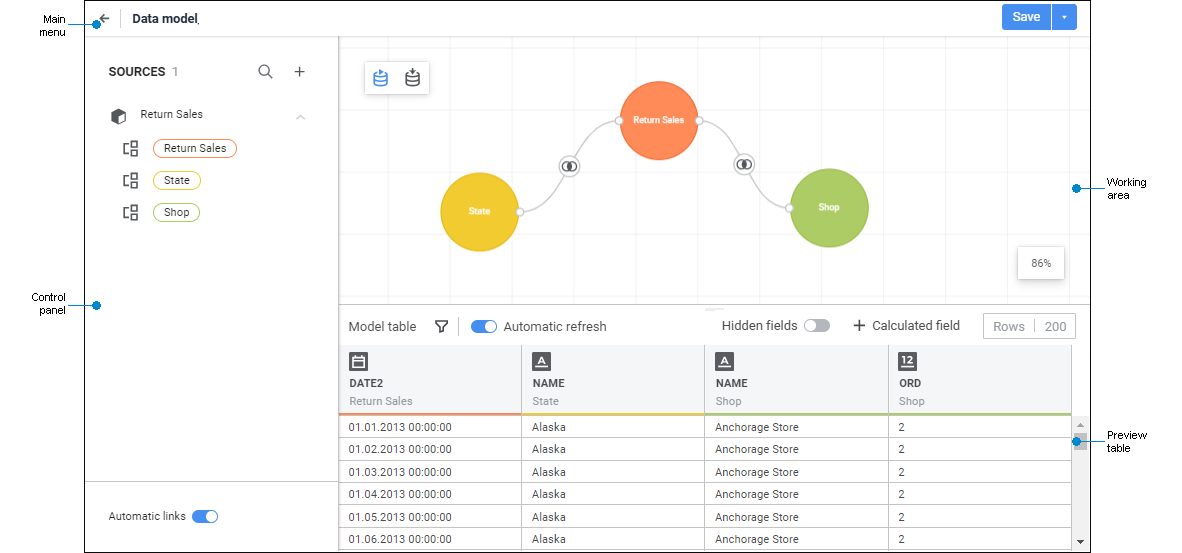Toggle the Automatic refresh switch
Image resolution: width=1182 pixels, height=553 pixels.
pos(484,326)
